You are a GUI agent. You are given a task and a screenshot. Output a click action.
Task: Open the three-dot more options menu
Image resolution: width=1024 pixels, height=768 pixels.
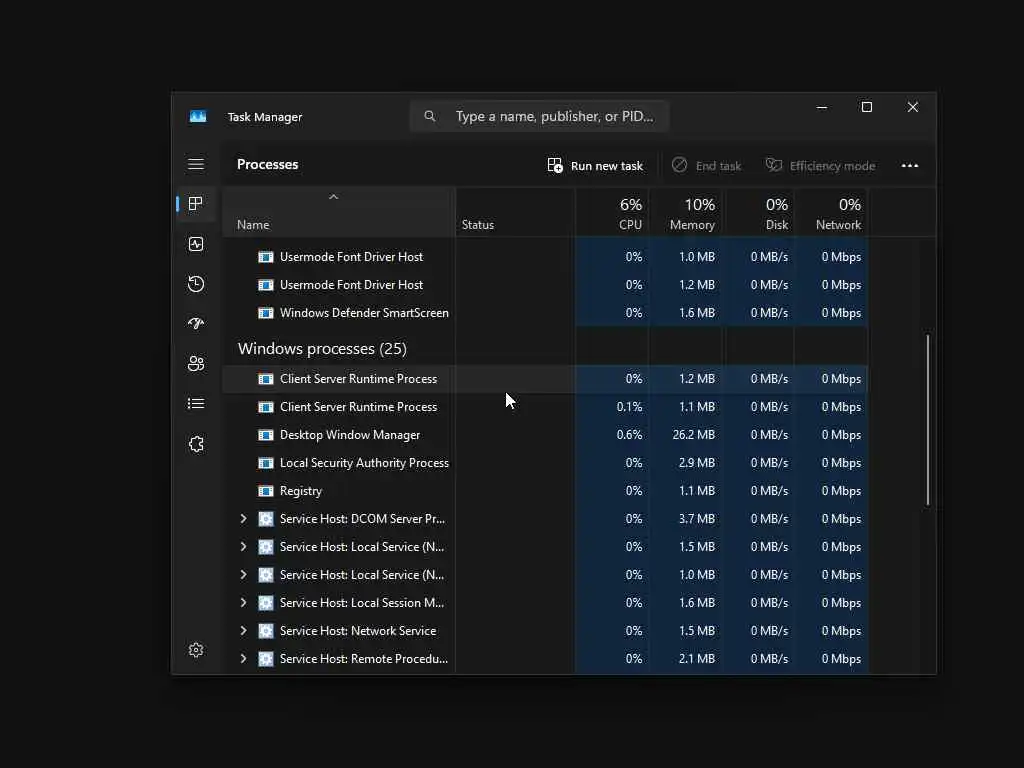point(910,166)
